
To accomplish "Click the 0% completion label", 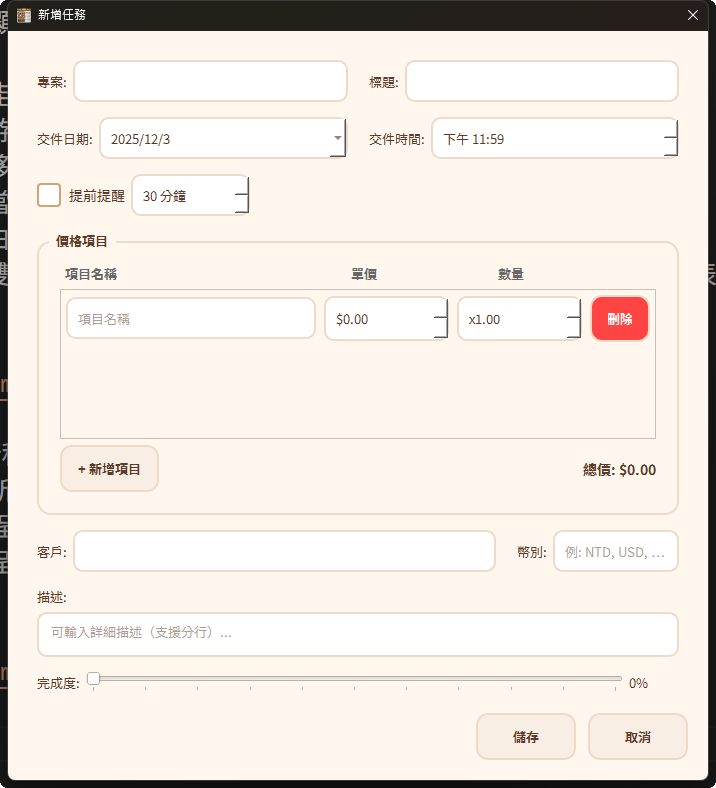I will [638, 683].
